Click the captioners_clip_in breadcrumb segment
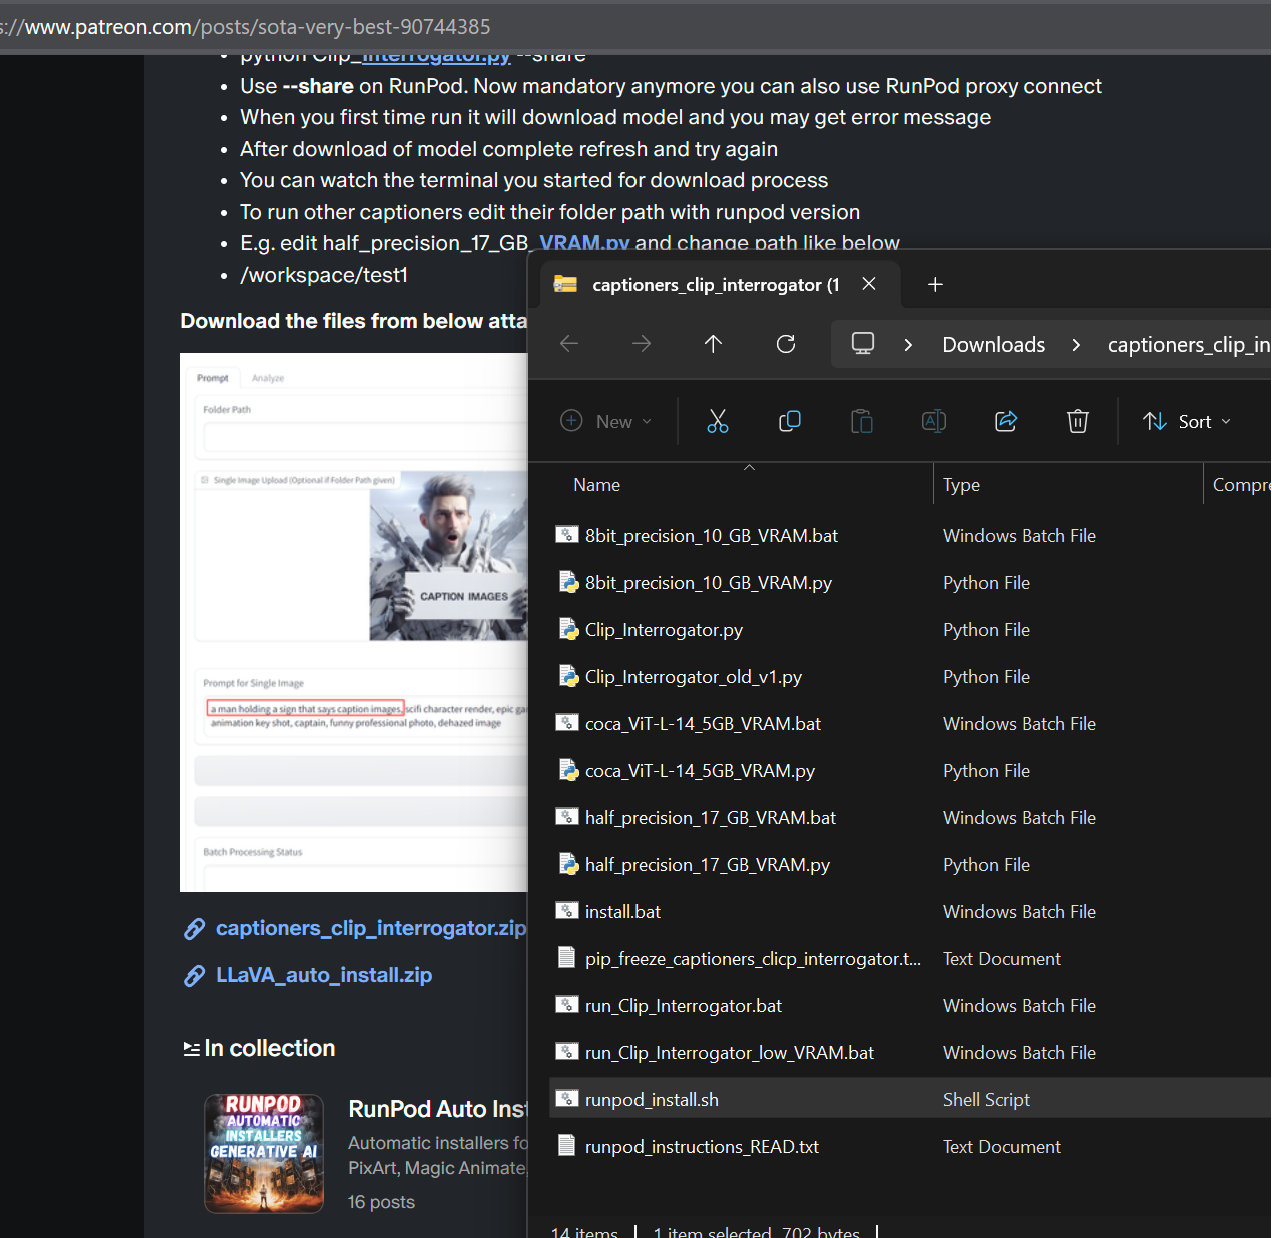This screenshot has width=1272, height=1238. click(1189, 345)
